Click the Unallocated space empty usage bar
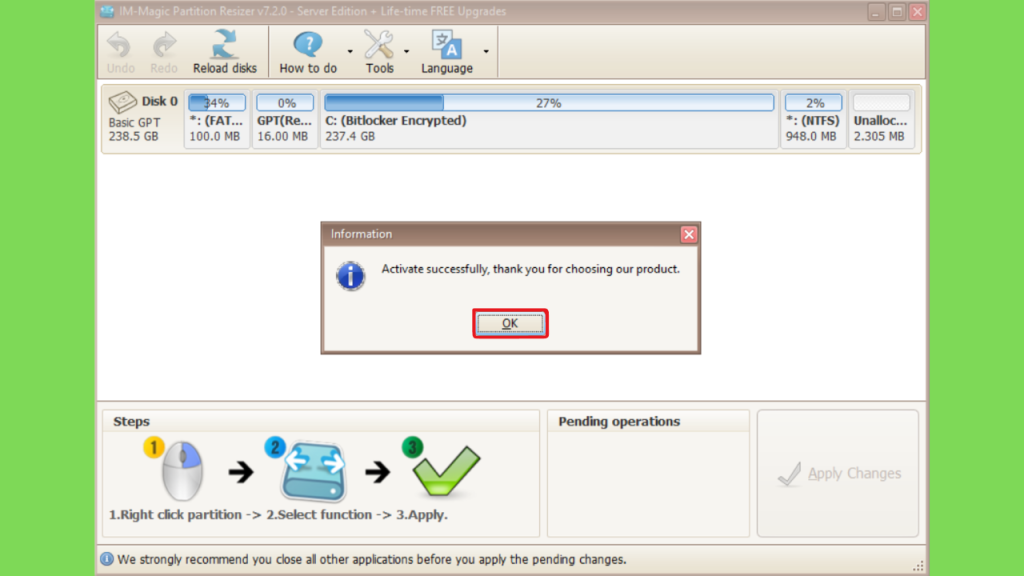1024x576 pixels. (x=881, y=103)
